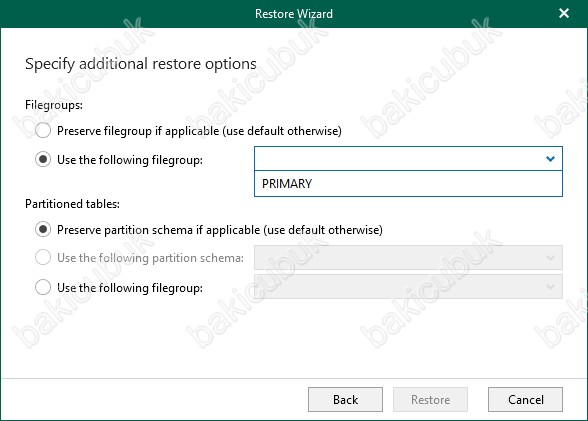Select Use the following filegroup under Filegroups
This screenshot has width=588, height=421.
pos(43,159)
